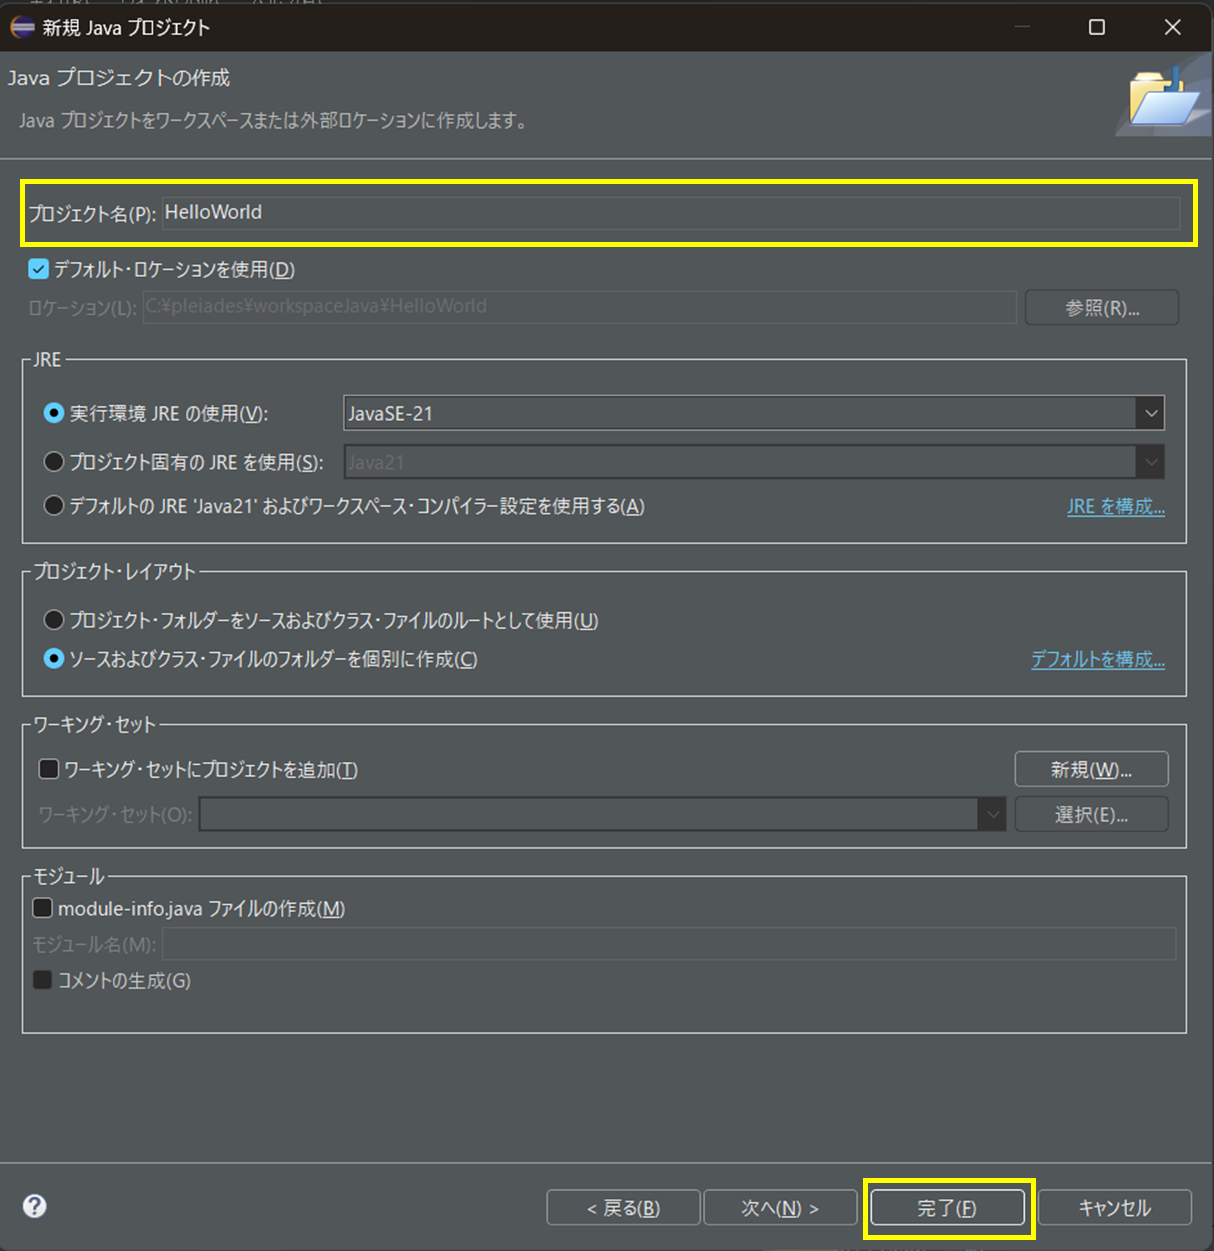Click the 次へ(N) > button

pyautogui.click(x=780, y=1208)
